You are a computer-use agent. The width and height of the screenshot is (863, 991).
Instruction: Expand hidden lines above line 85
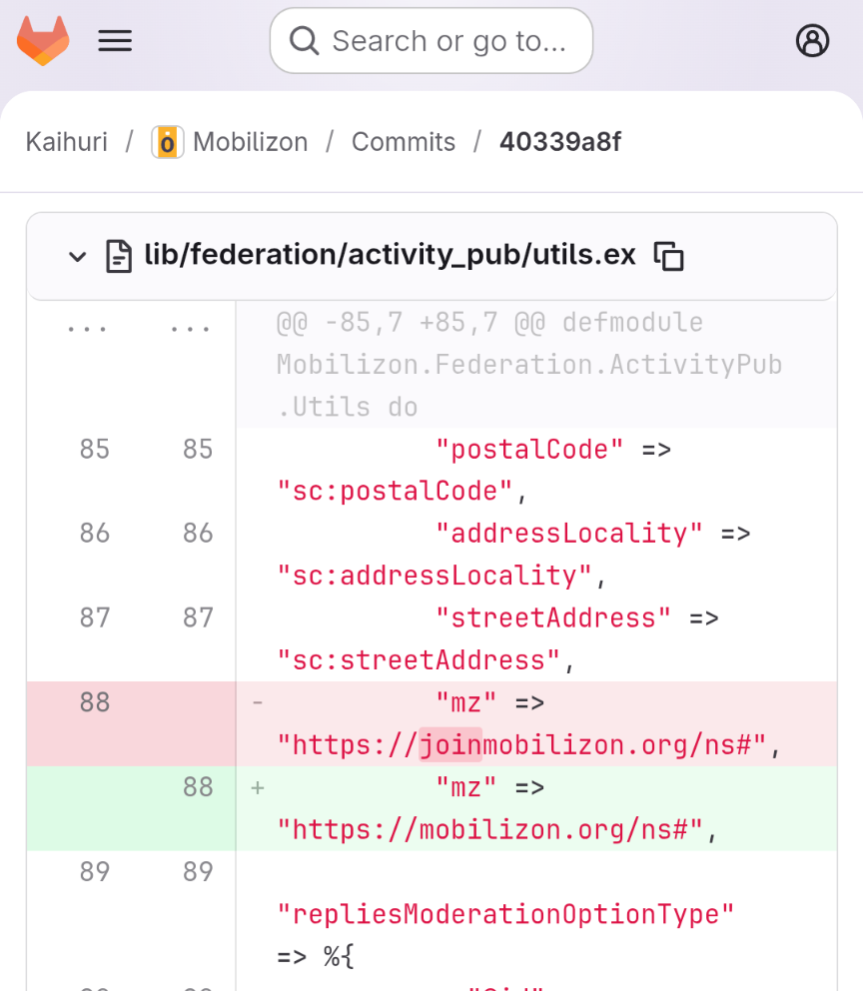tap(94, 325)
